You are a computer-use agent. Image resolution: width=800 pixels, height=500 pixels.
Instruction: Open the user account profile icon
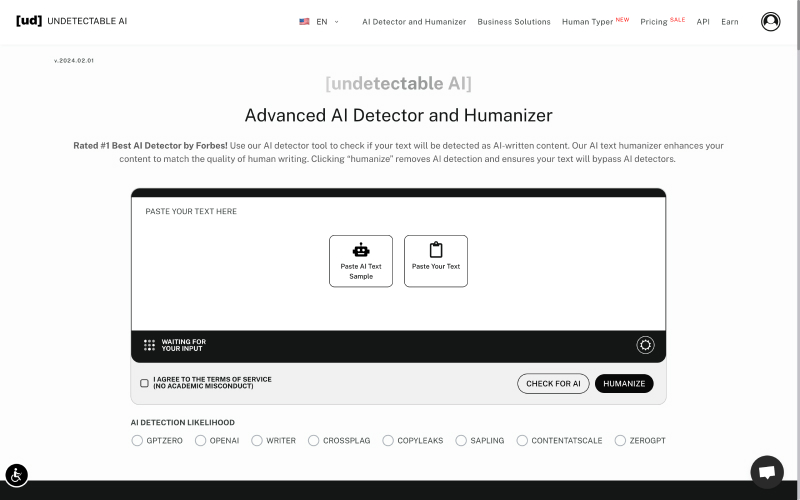(770, 21)
